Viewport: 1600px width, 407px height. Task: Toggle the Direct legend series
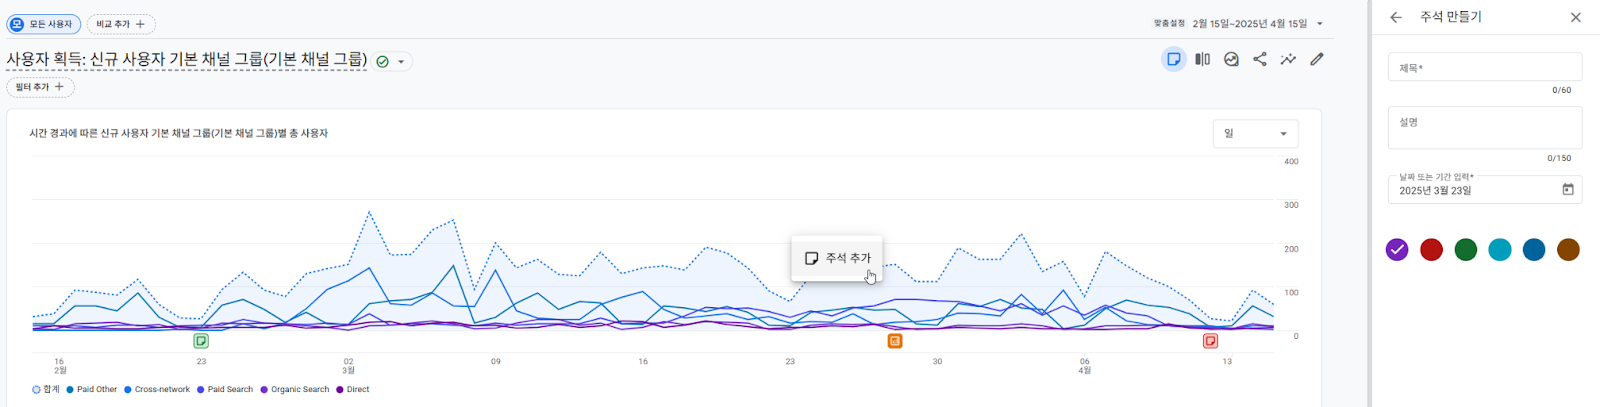click(x=353, y=390)
